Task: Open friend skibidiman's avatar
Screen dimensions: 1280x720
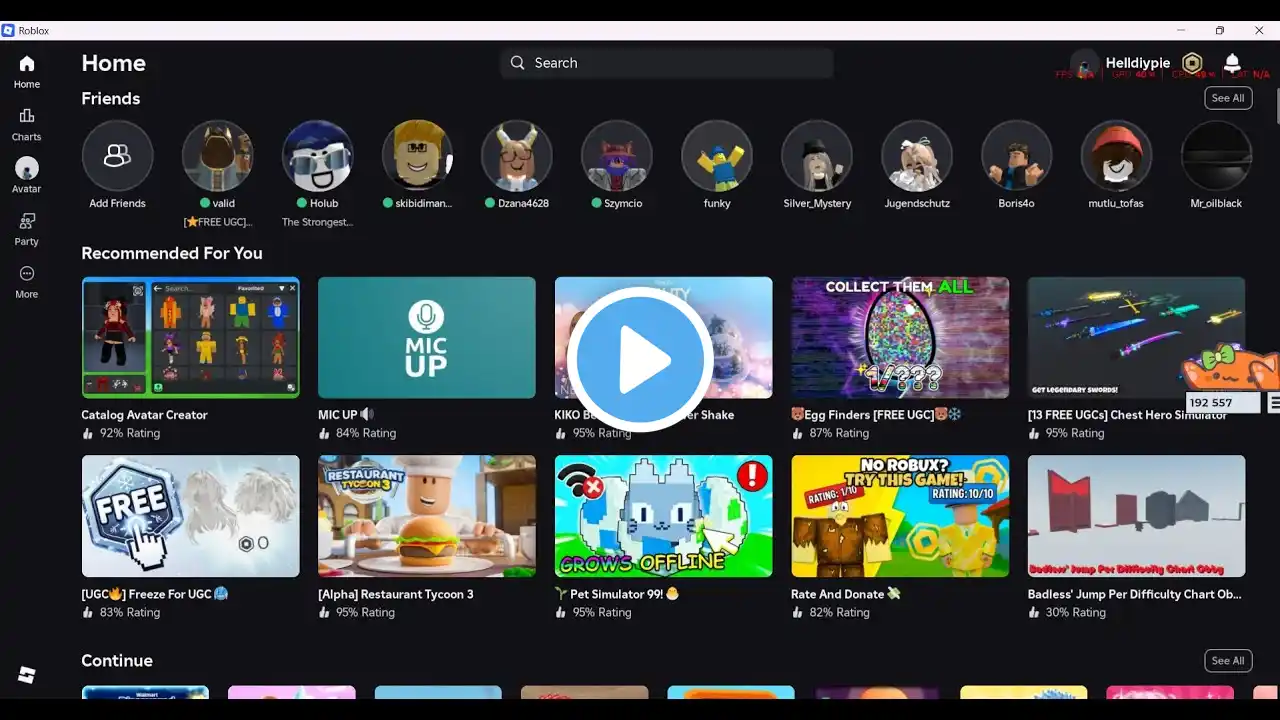Action: point(417,156)
